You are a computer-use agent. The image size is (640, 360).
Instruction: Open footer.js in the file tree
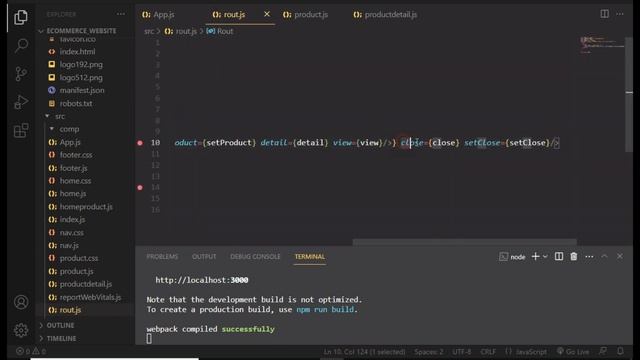pyautogui.click(x=73, y=168)
